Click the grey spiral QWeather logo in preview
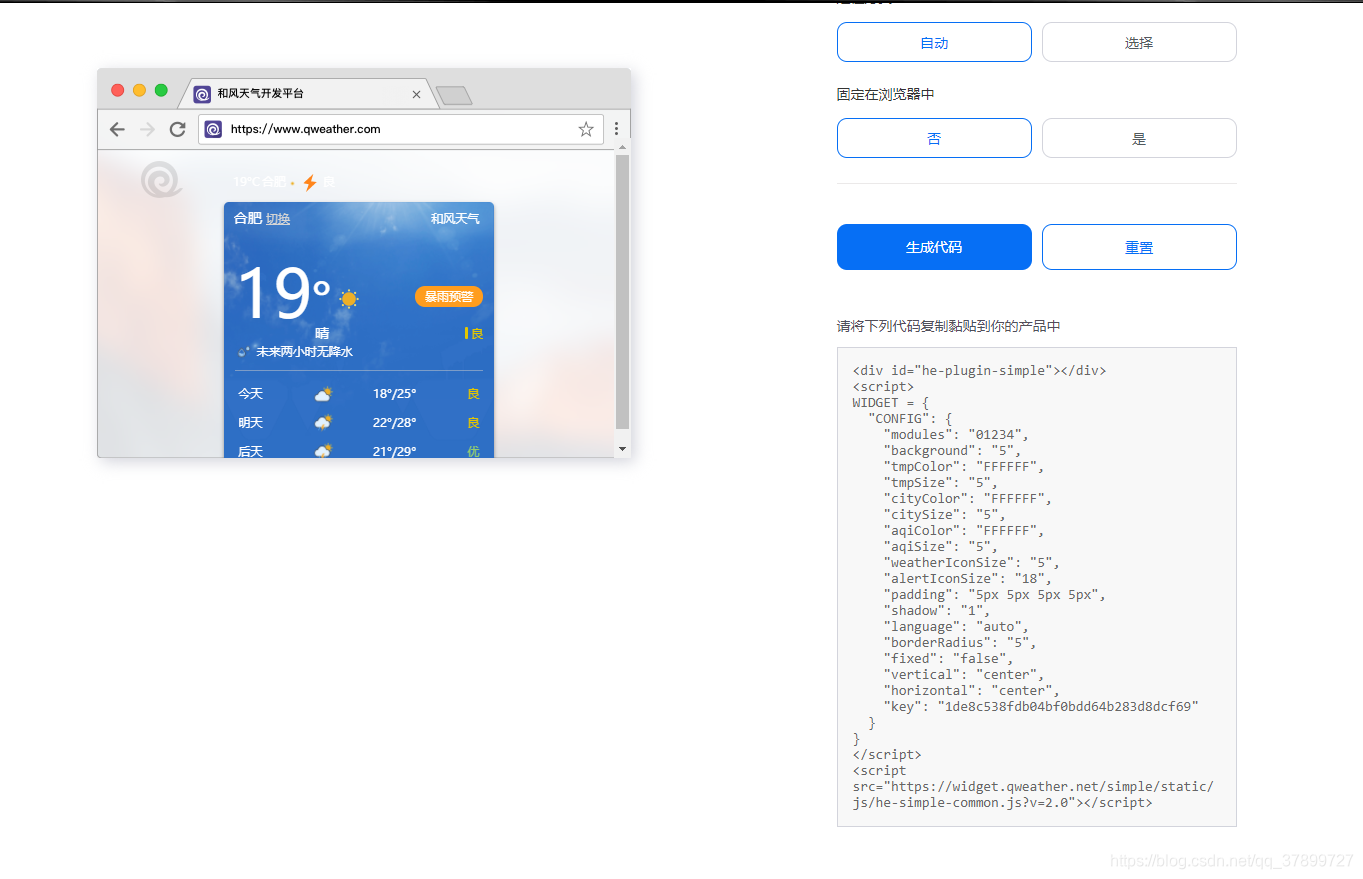Image resolution: width=1363 pixels, height=879 pixels. tap(161, 180)
